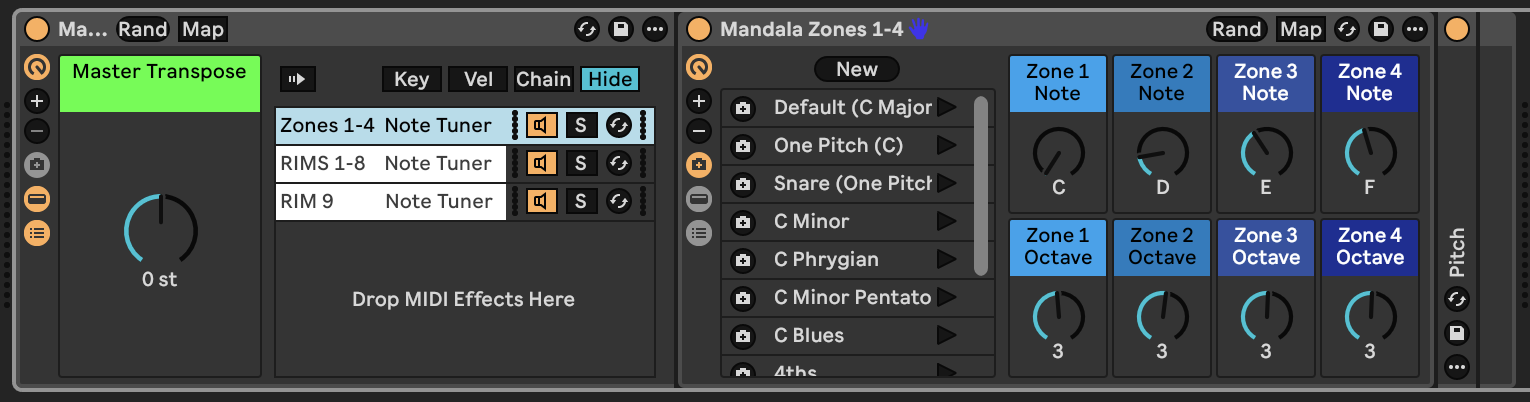The height and width of the screenshot is (402, 1530).
Task: Click Rand on Mandala Zones 1-4
Action: point(1236,30)
